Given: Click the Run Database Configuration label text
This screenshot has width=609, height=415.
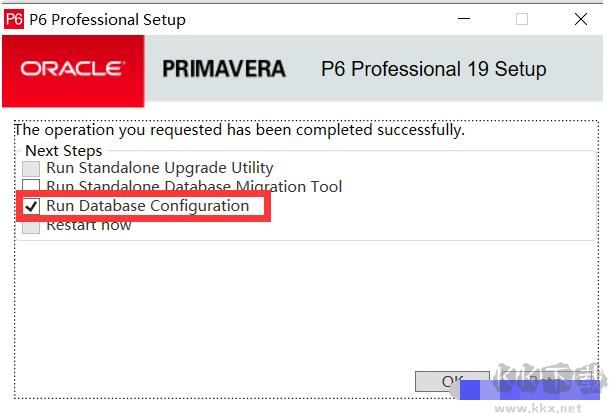Looking at the screenshot, I should [147, 206].
